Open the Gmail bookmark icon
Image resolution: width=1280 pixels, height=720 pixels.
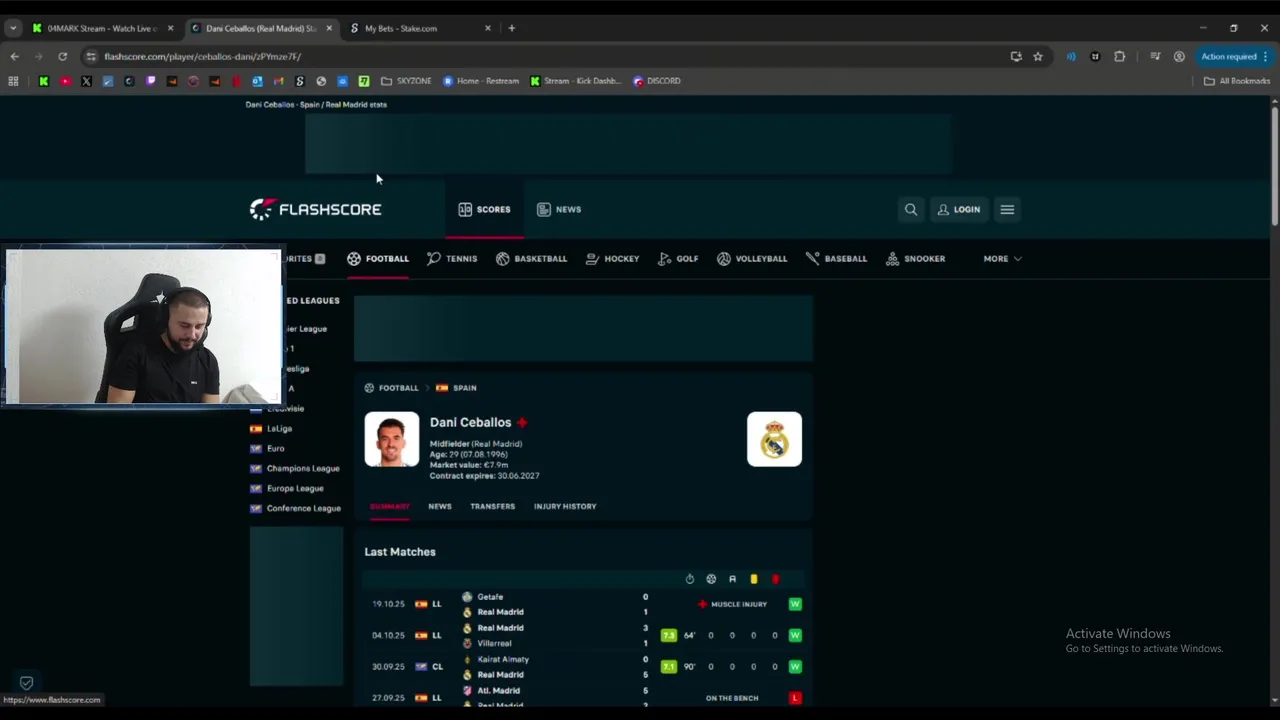click(x=278, y=81)
